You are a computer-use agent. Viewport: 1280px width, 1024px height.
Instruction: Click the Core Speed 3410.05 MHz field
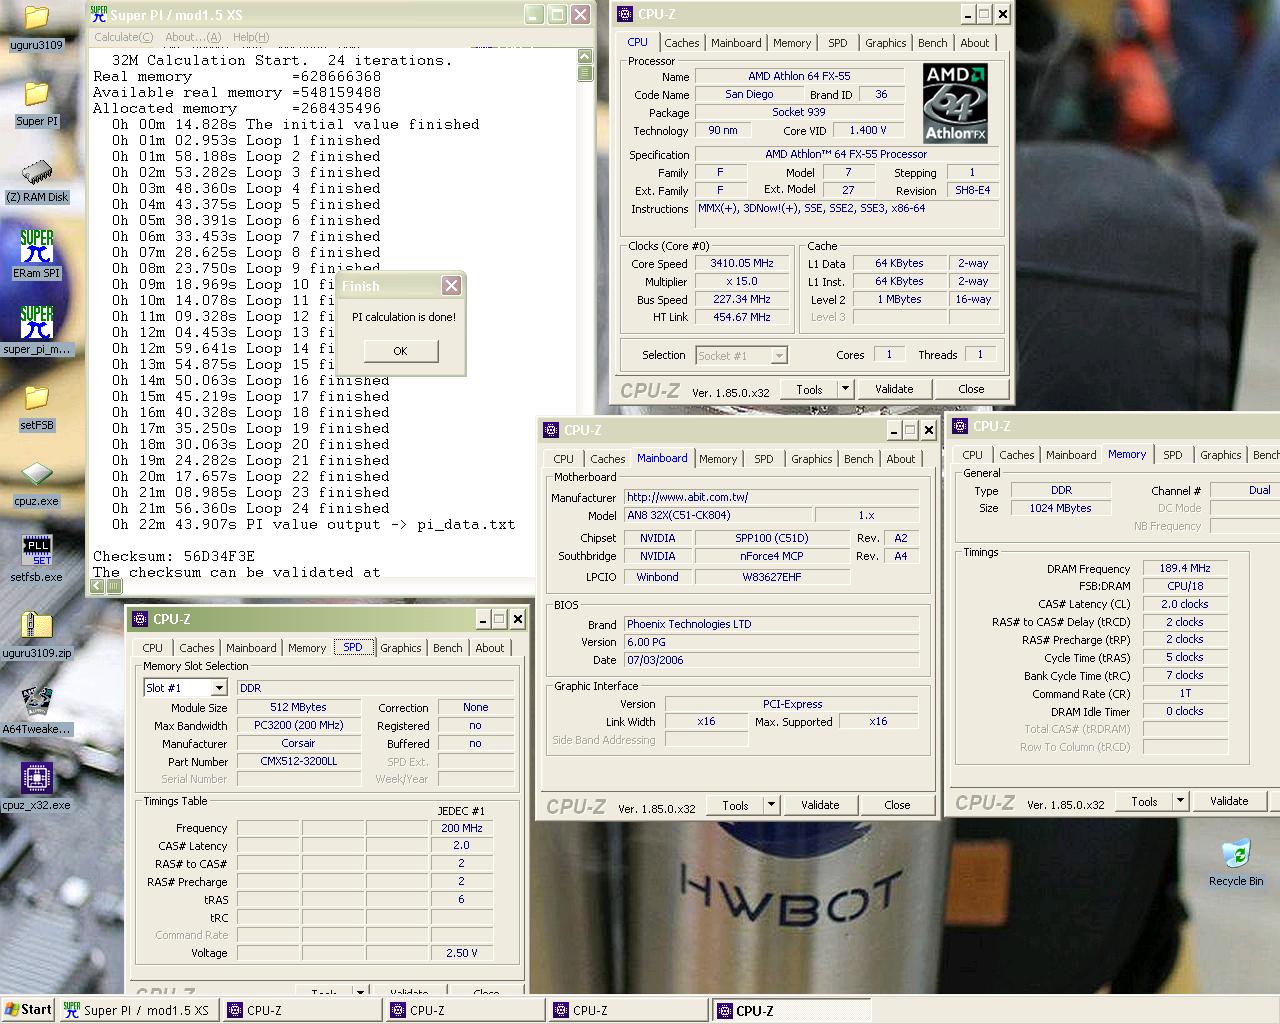[x=741, y=263]
